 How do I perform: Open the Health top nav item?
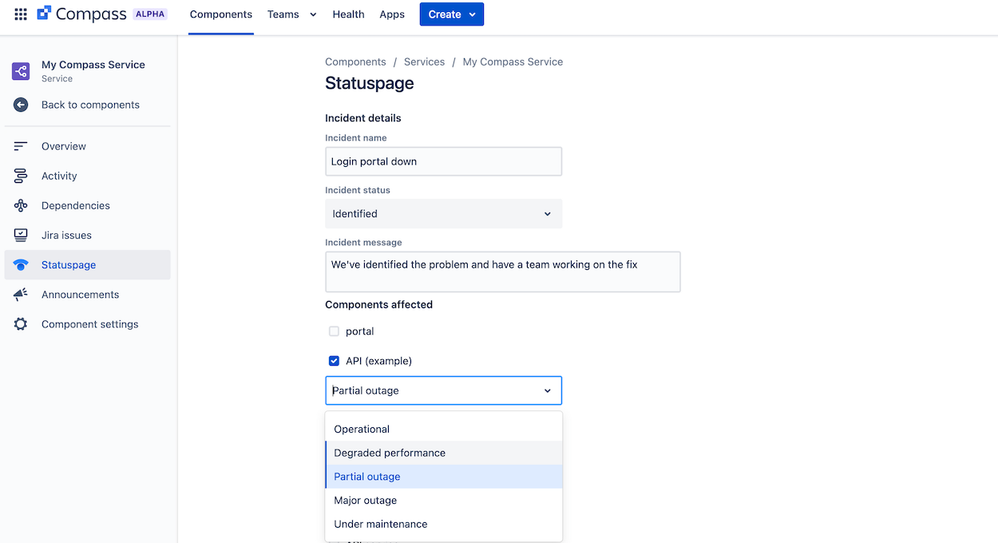pos(348,15)
